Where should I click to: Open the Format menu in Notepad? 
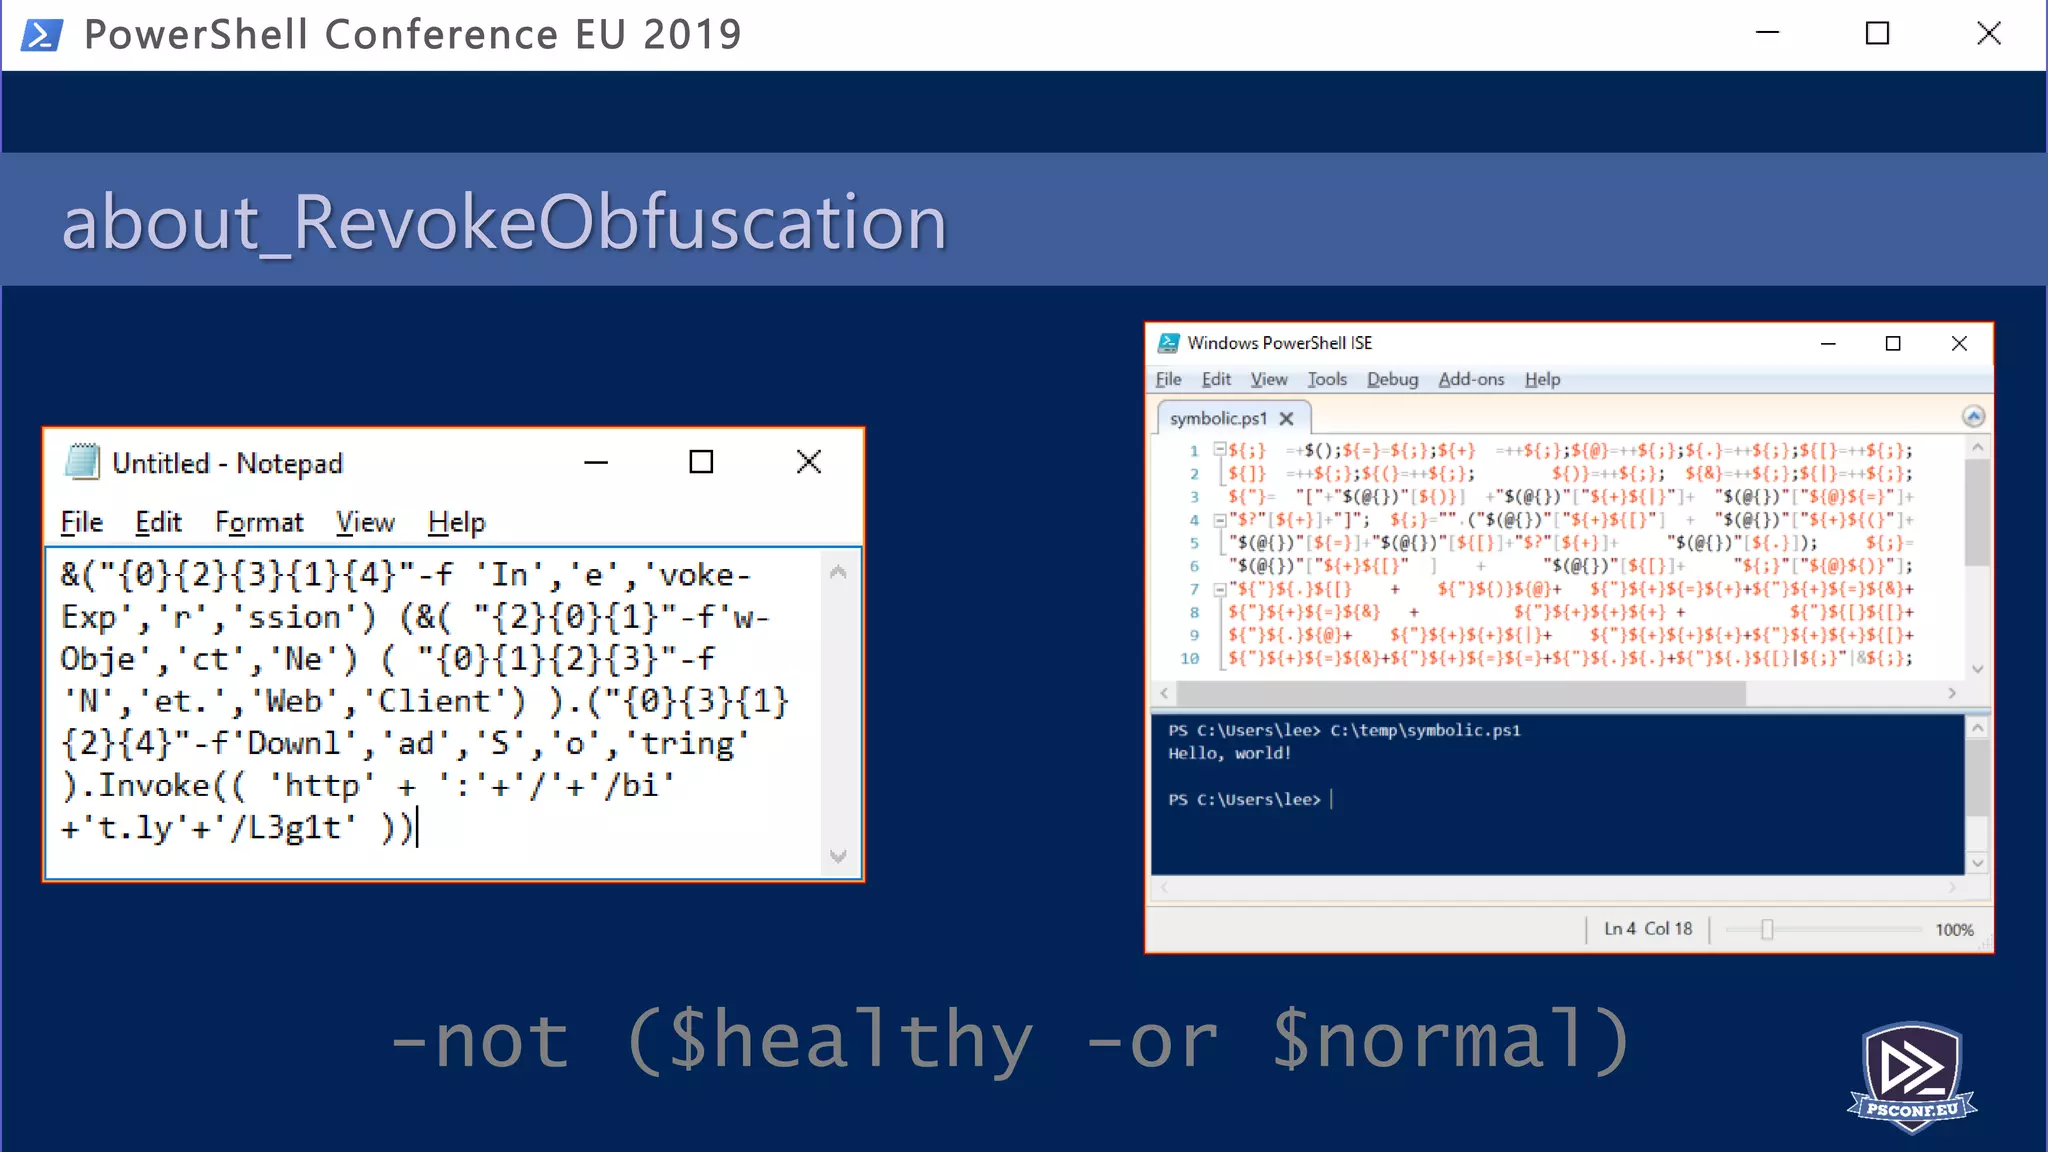(259, 522)
